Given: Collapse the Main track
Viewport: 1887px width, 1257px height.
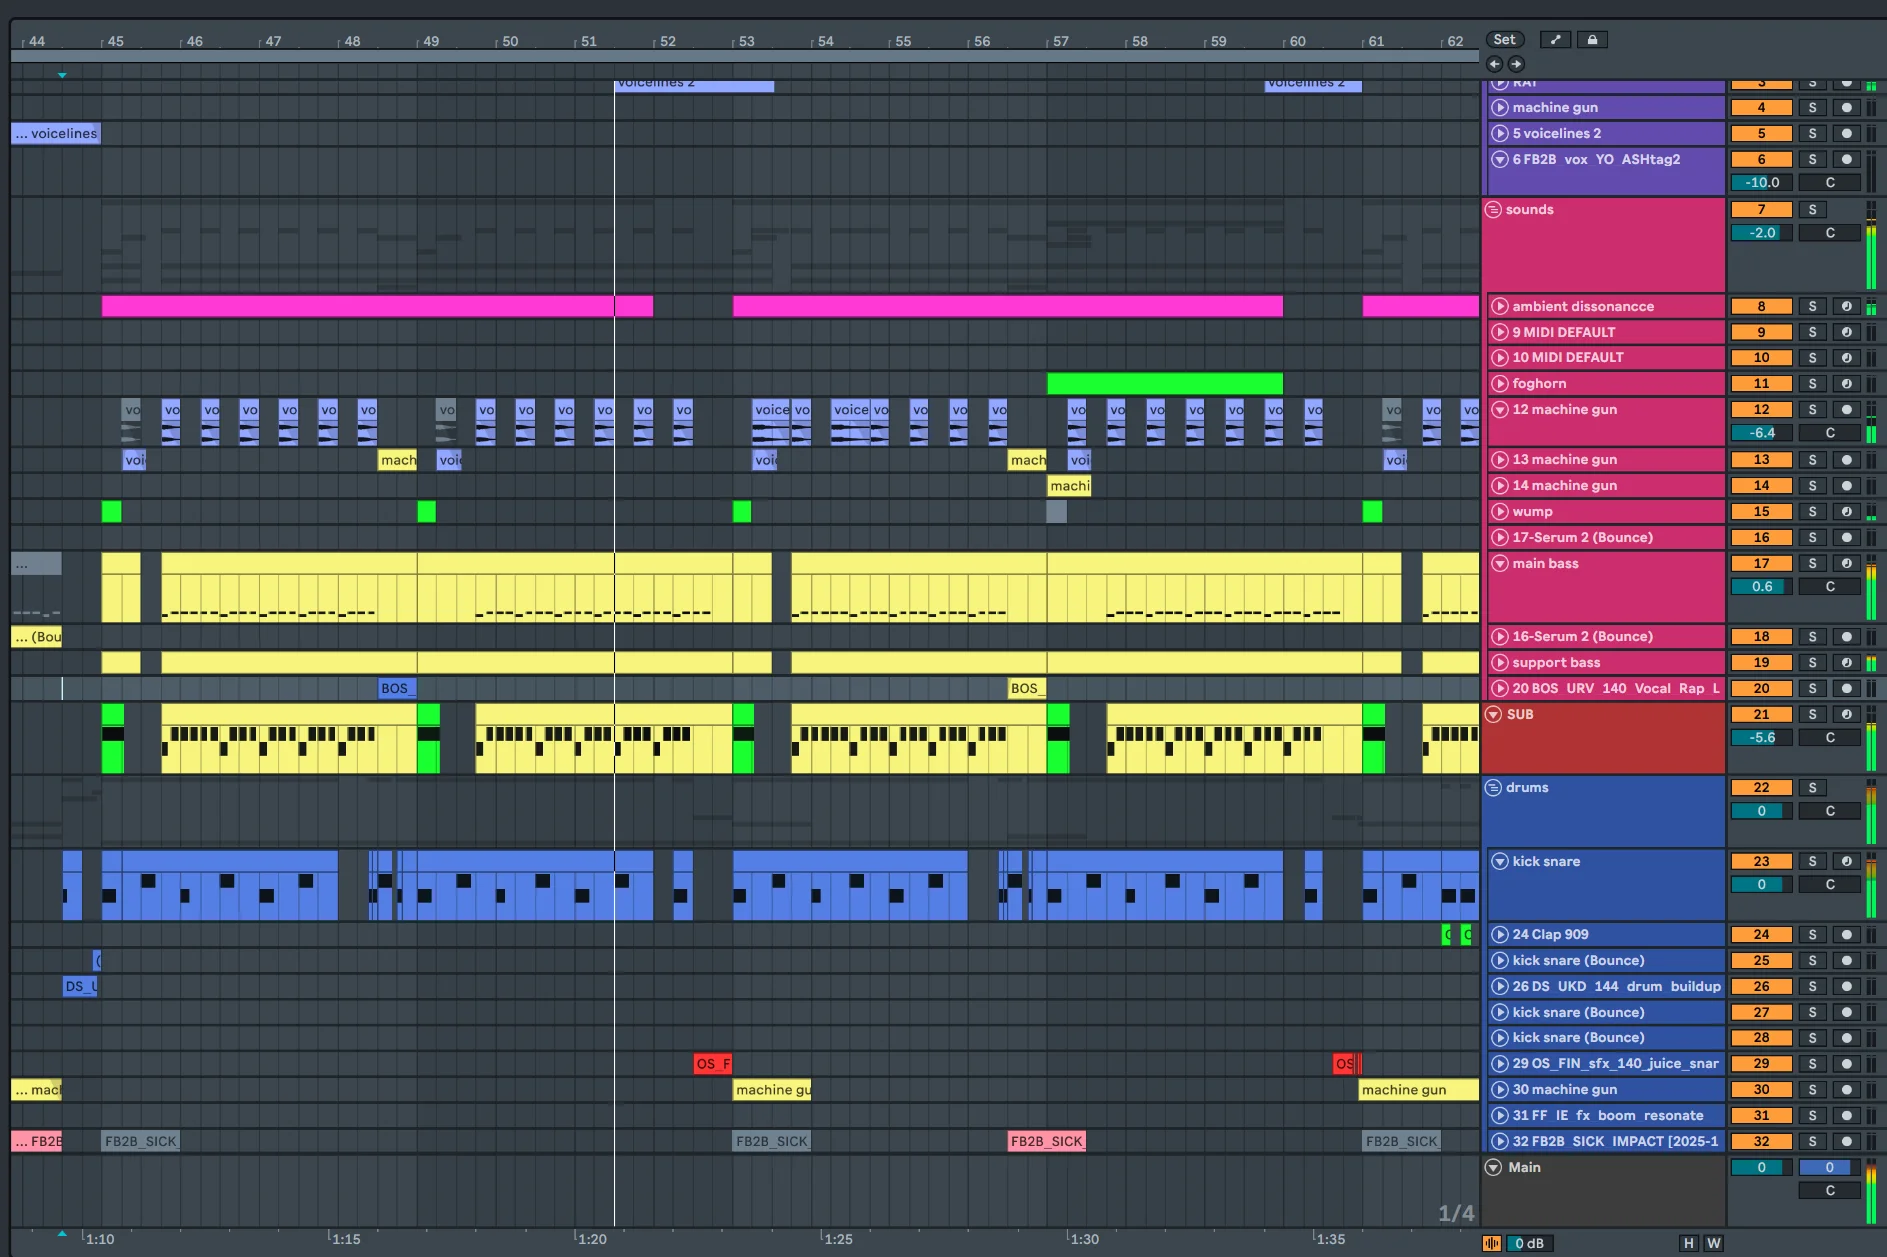Looking at the screenshot, I should 1494,1168.
